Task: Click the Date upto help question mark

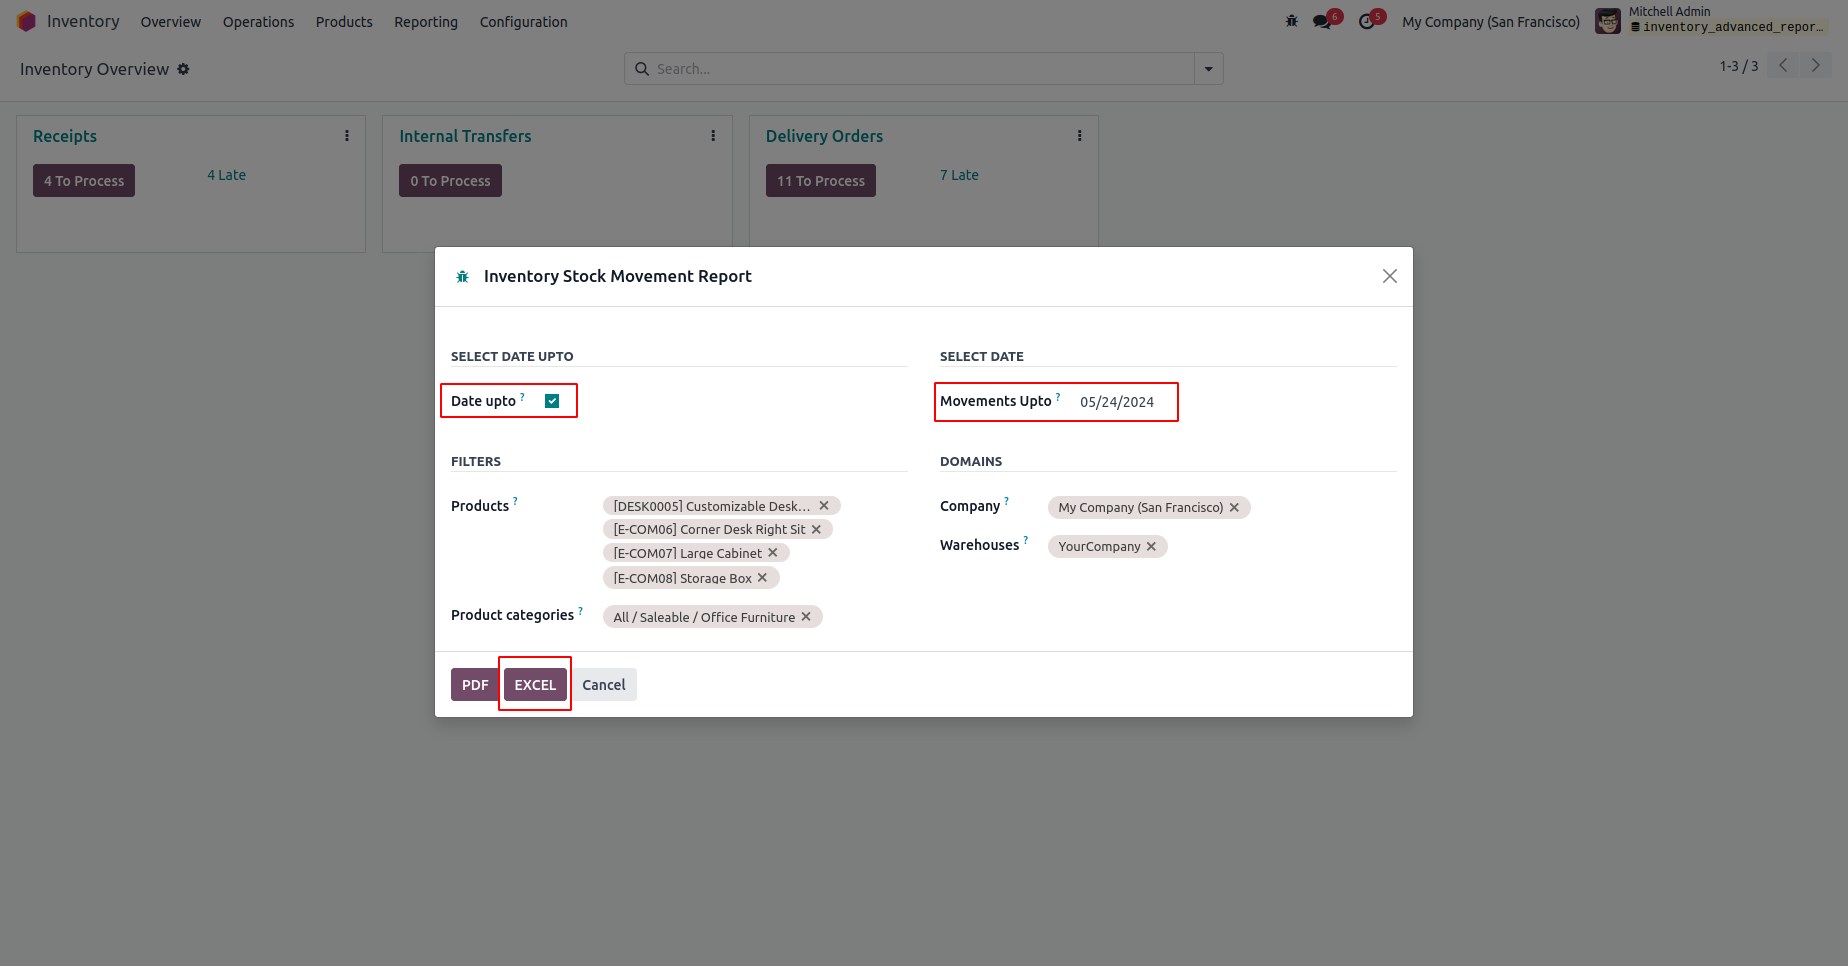Action: pyautogui.click(x=522, y=397)
